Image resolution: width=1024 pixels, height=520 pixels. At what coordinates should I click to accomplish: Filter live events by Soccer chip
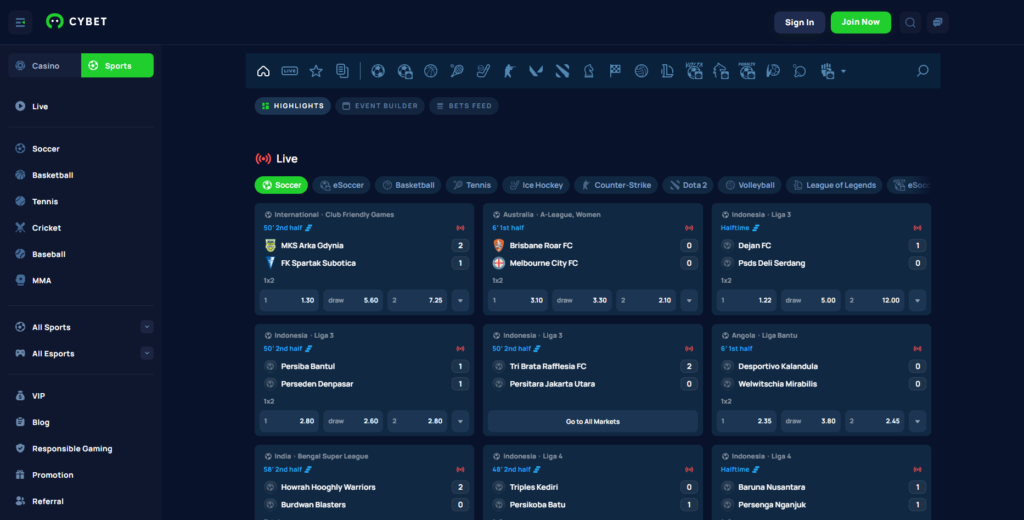pyautogui.click(x=281, y=185)
